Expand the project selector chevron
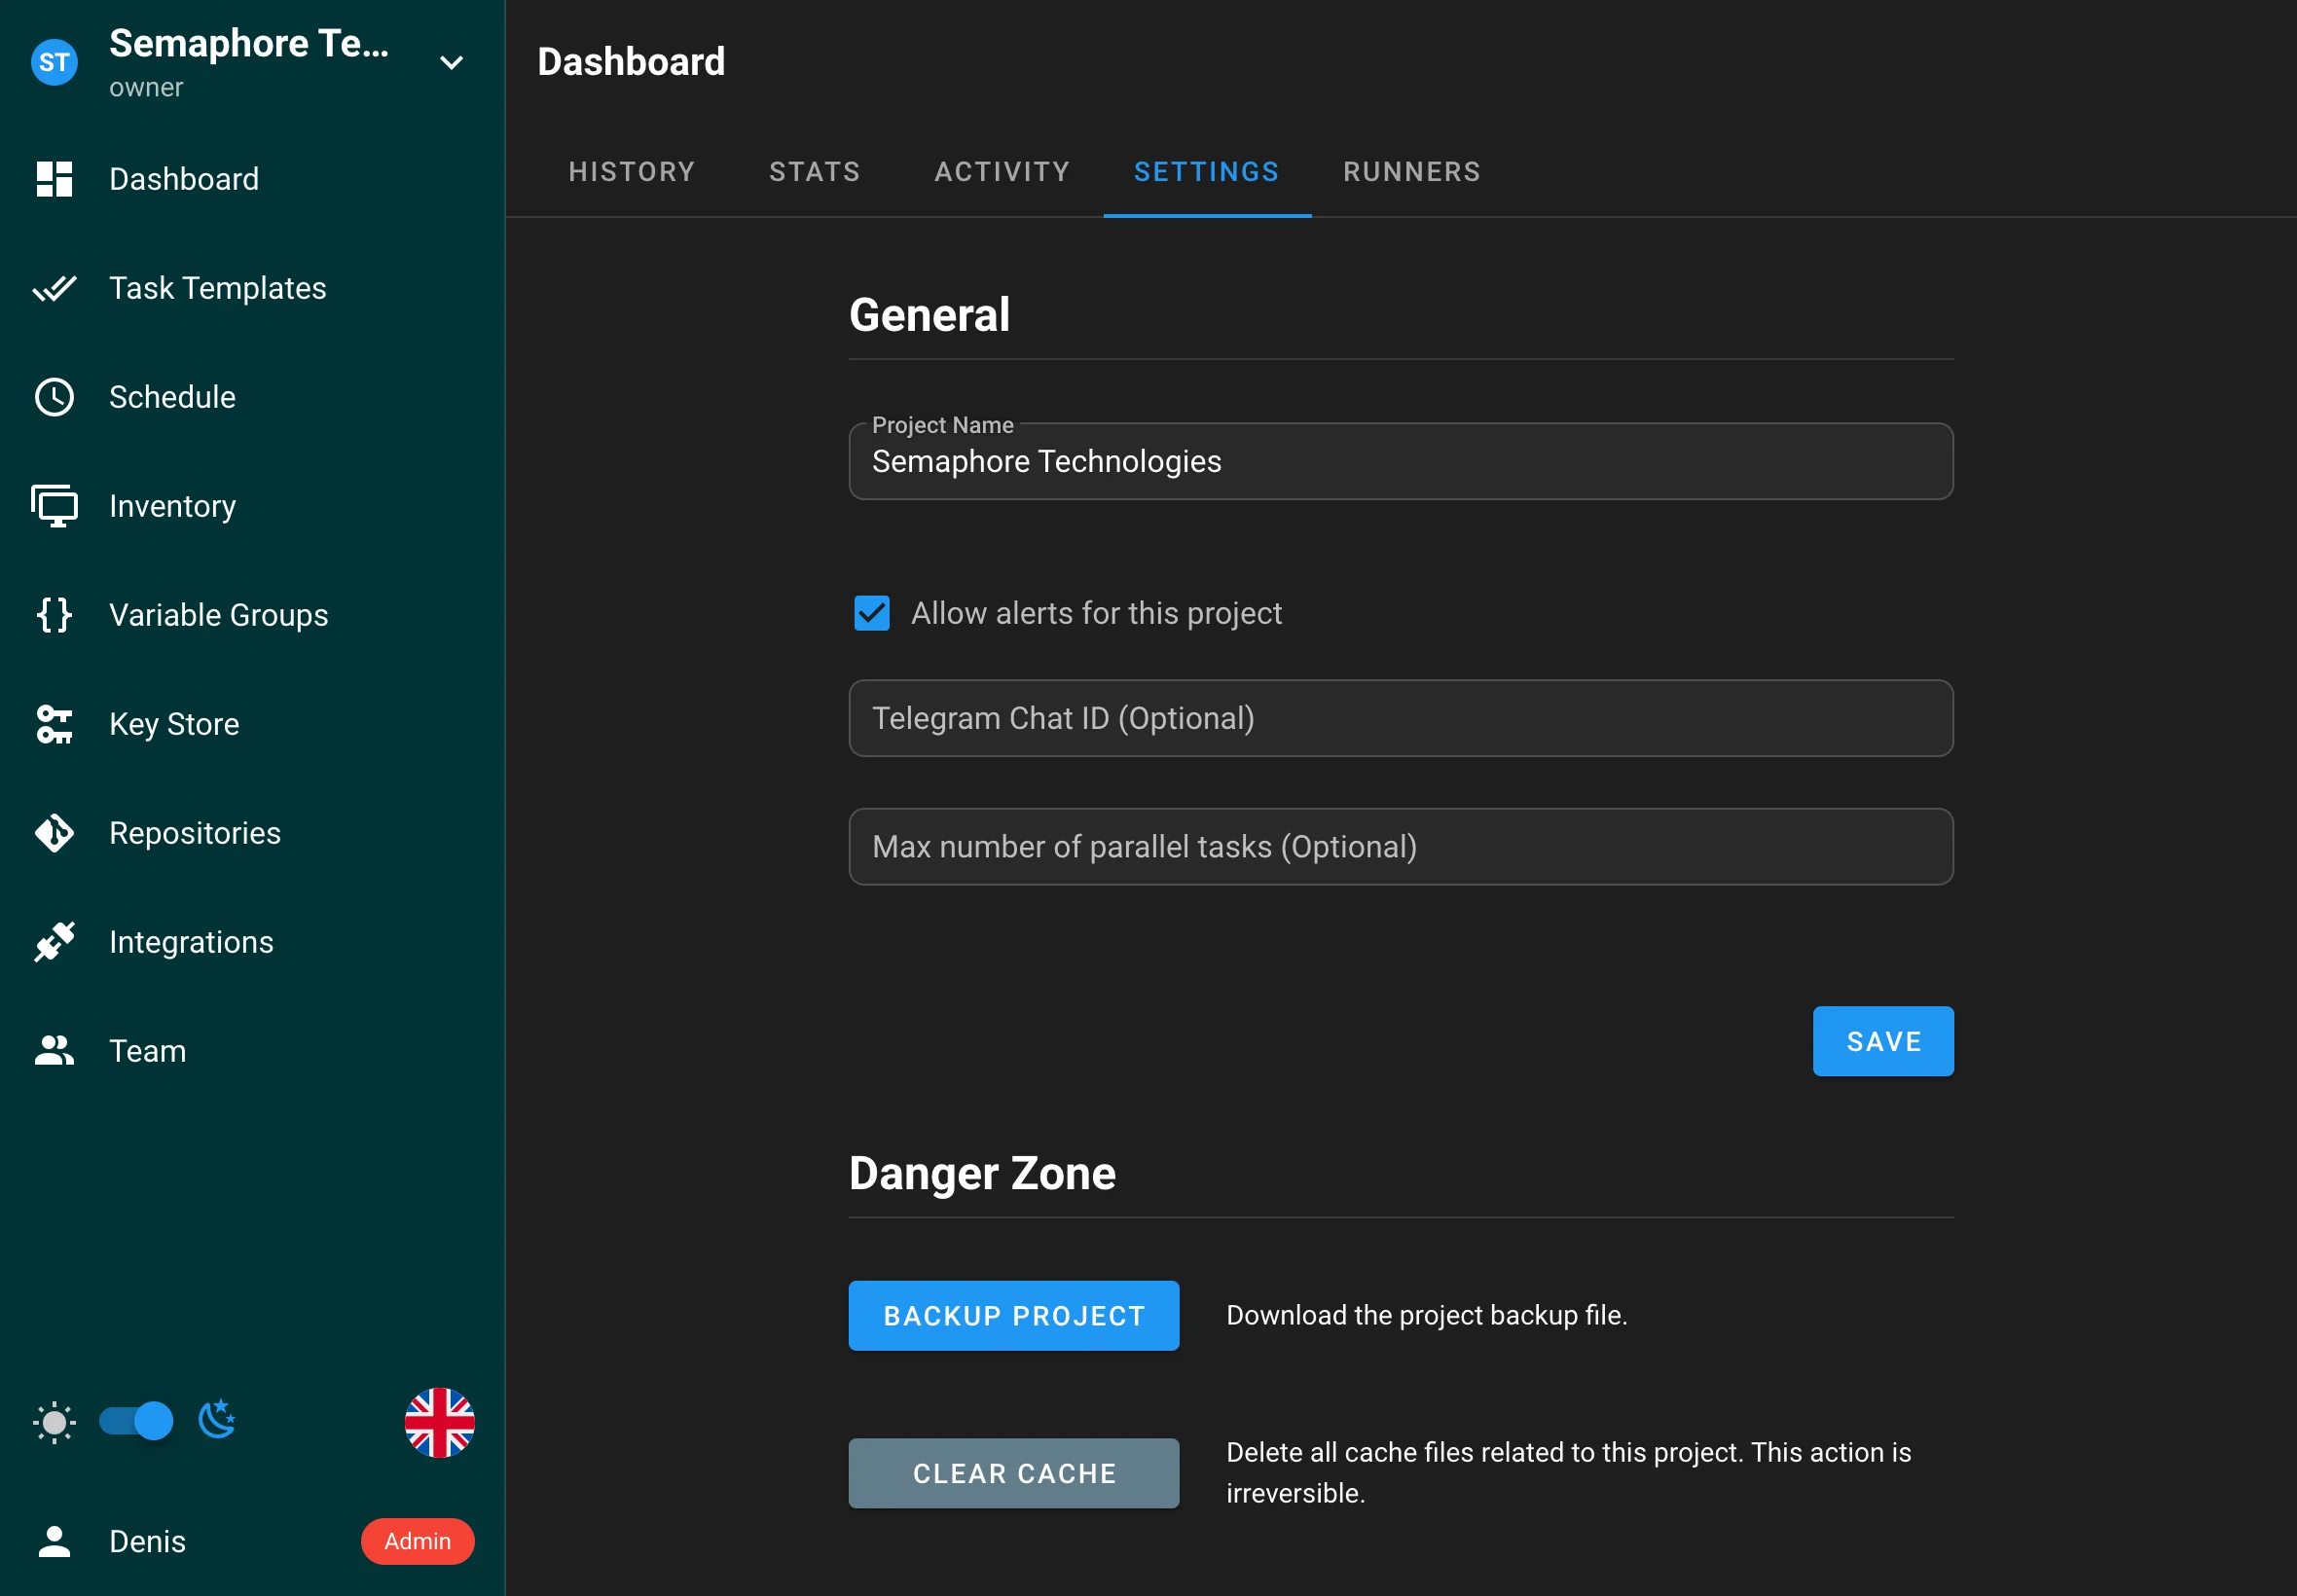Image resolution: width=2297 pixels, height=1596 pixels. point(451,63)
